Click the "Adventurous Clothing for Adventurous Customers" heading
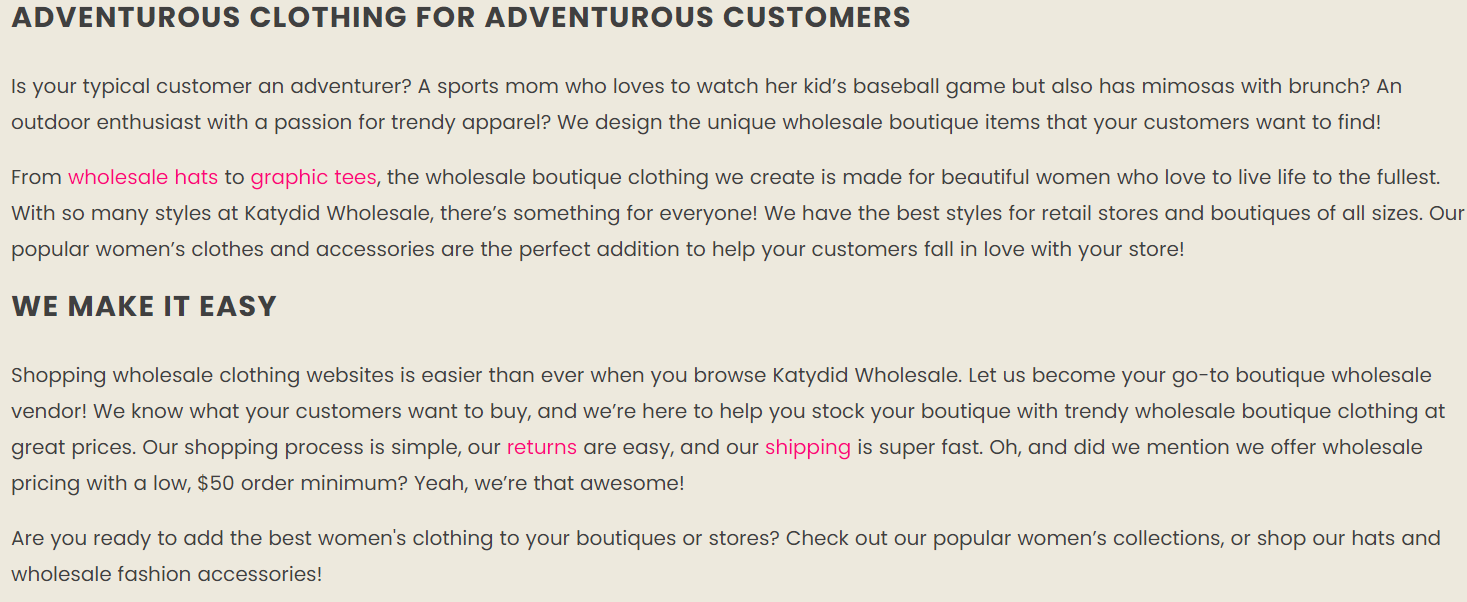This screenshot has width=1467, height=602. point(461,18)
